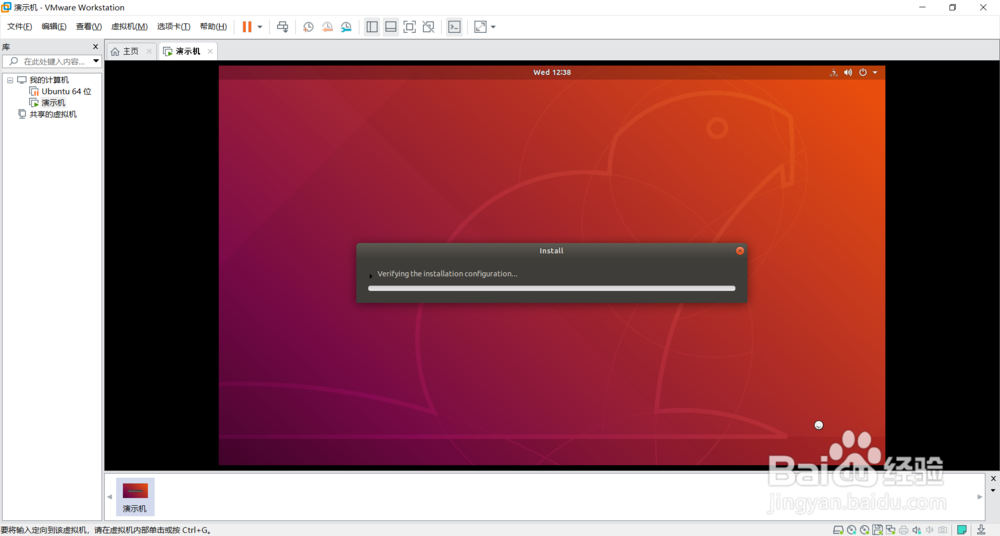The image size is (1000, 536).
Task: Close the 演示机 tab
Action: pyautogui.click(x=210, y=51)
